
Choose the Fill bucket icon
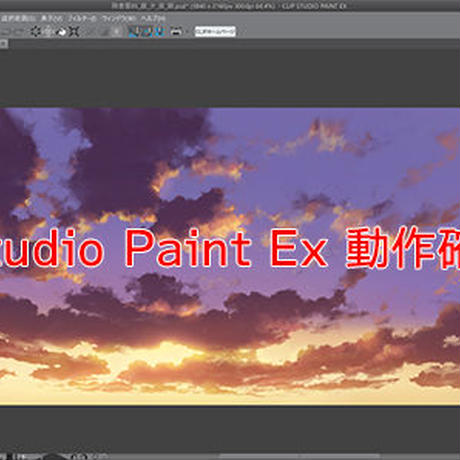61,32
